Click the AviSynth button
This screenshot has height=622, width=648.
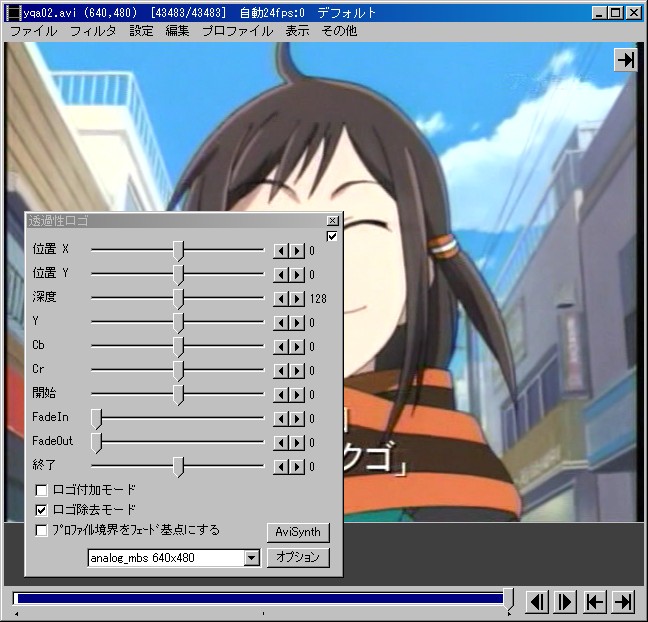[298, 532]
